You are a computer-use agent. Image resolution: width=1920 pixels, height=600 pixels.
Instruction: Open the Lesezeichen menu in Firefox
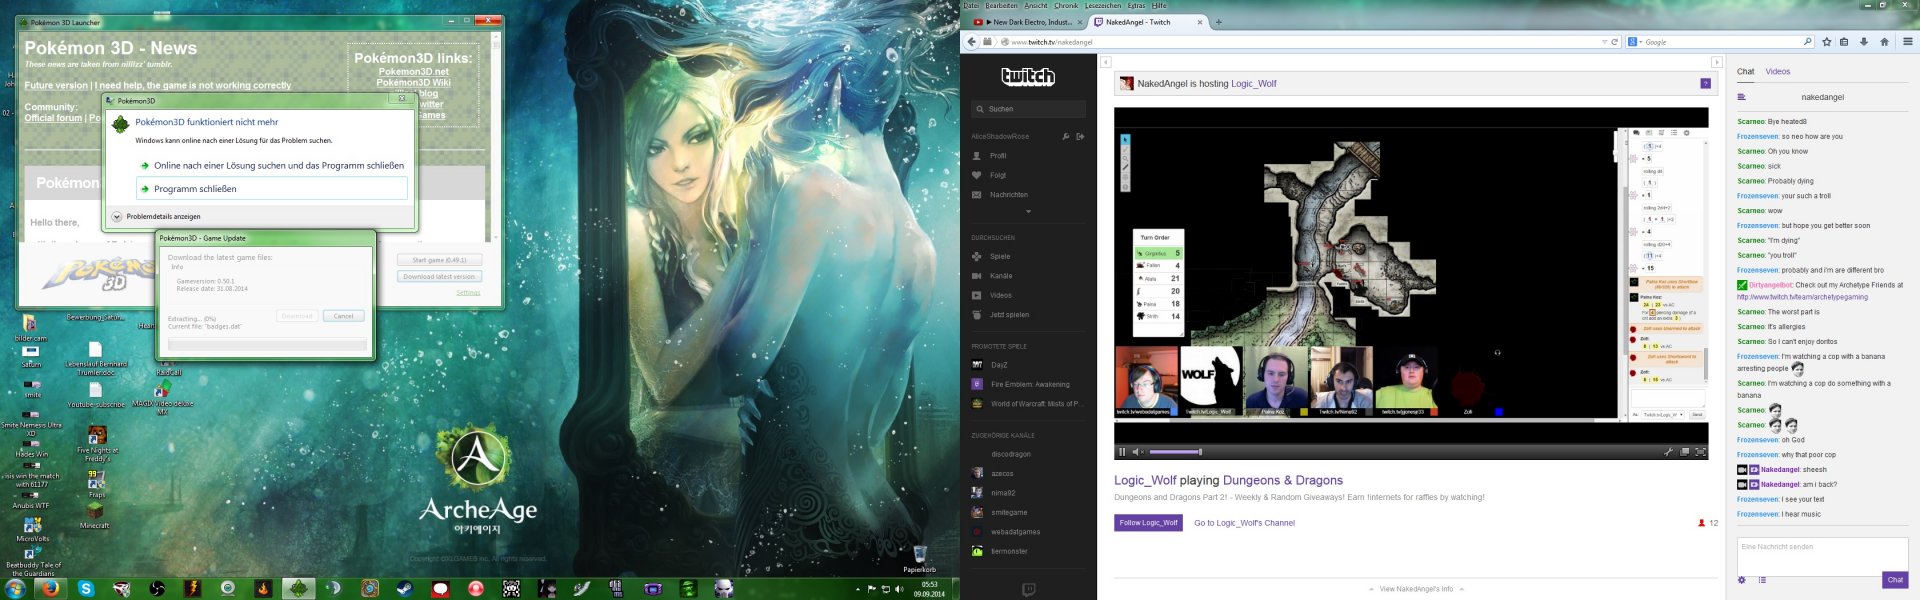[x=1102, y=6]
